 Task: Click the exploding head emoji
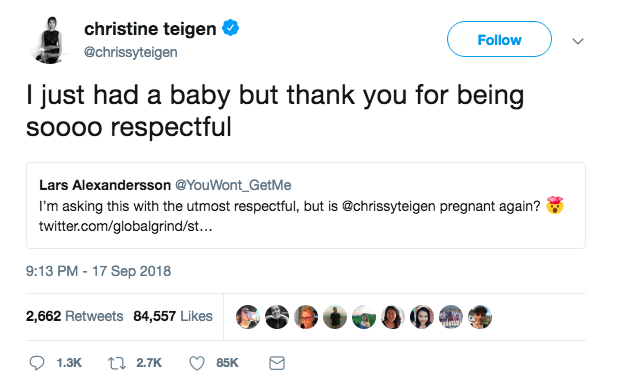(555, 205)
